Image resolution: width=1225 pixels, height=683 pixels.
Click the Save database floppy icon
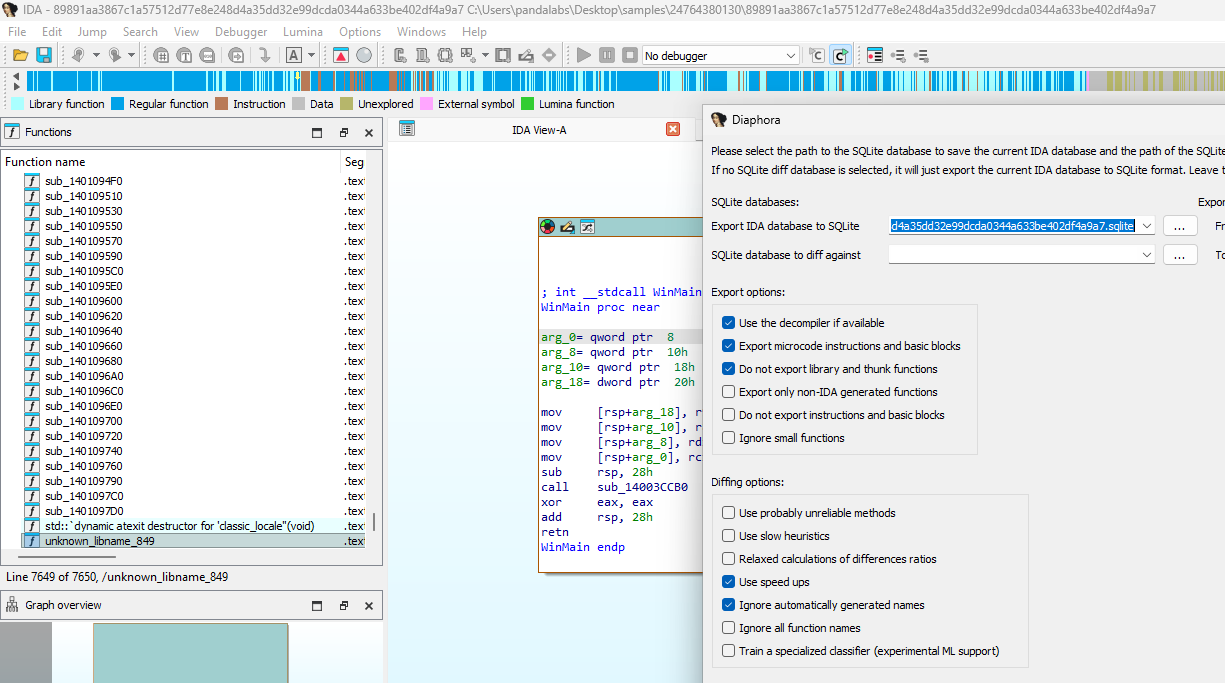pyautogui.click(x=44, y=55)
